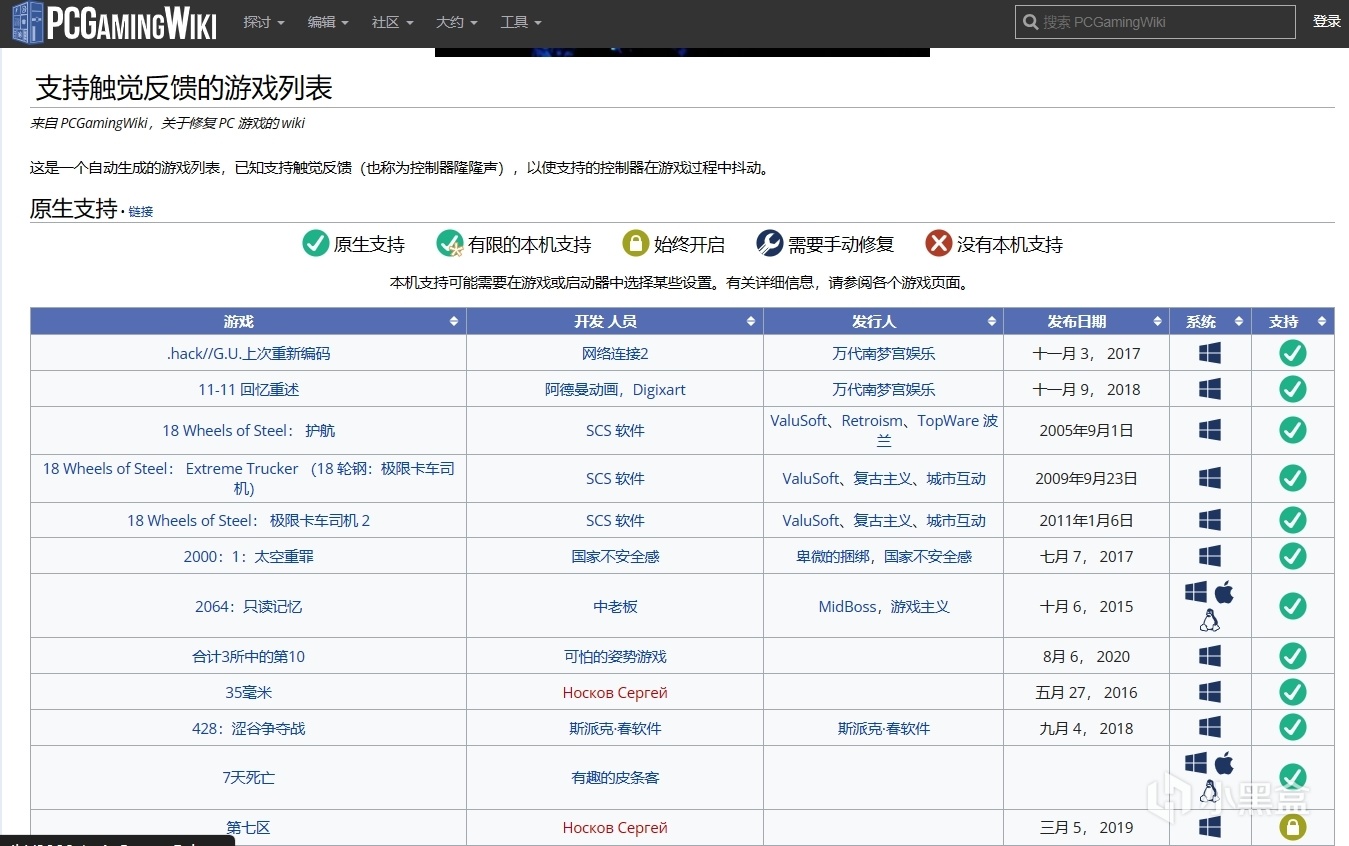The image size is (1349, 846).
Task: Click green check in 2000：1：太空重罪 row
Action: point(1293,556)
